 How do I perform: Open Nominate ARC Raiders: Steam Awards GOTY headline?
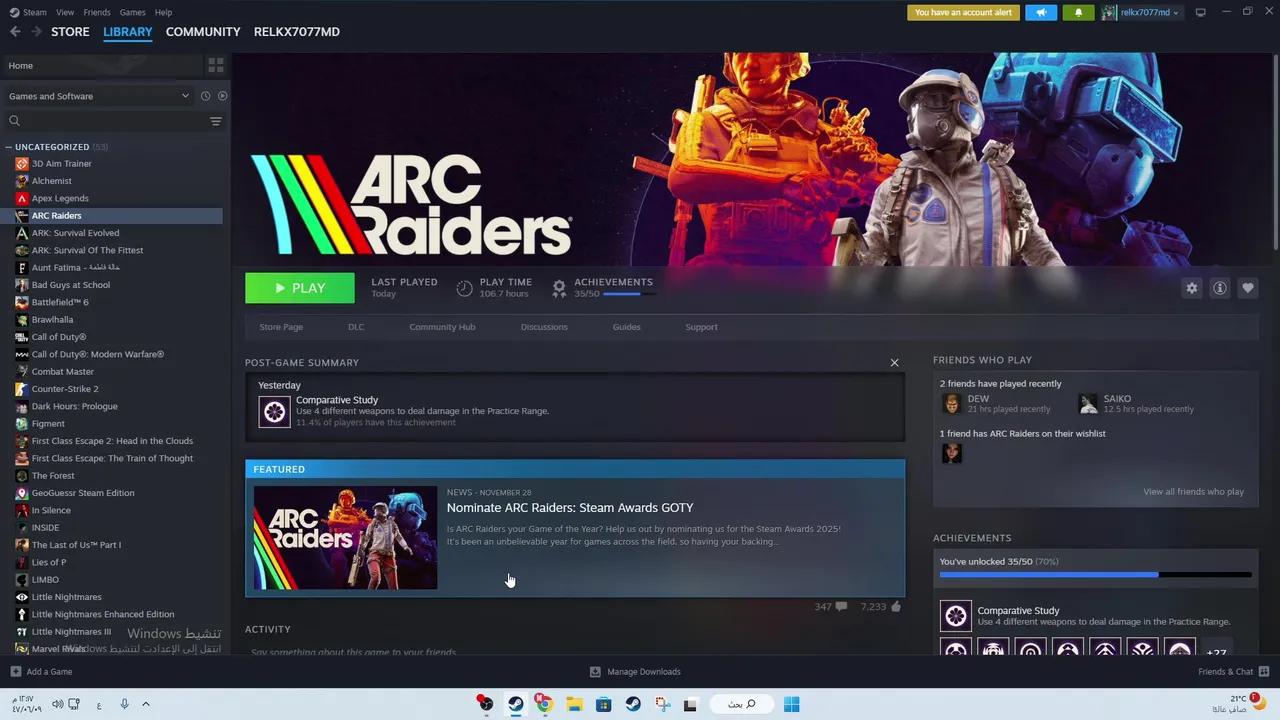coord(570,508)
